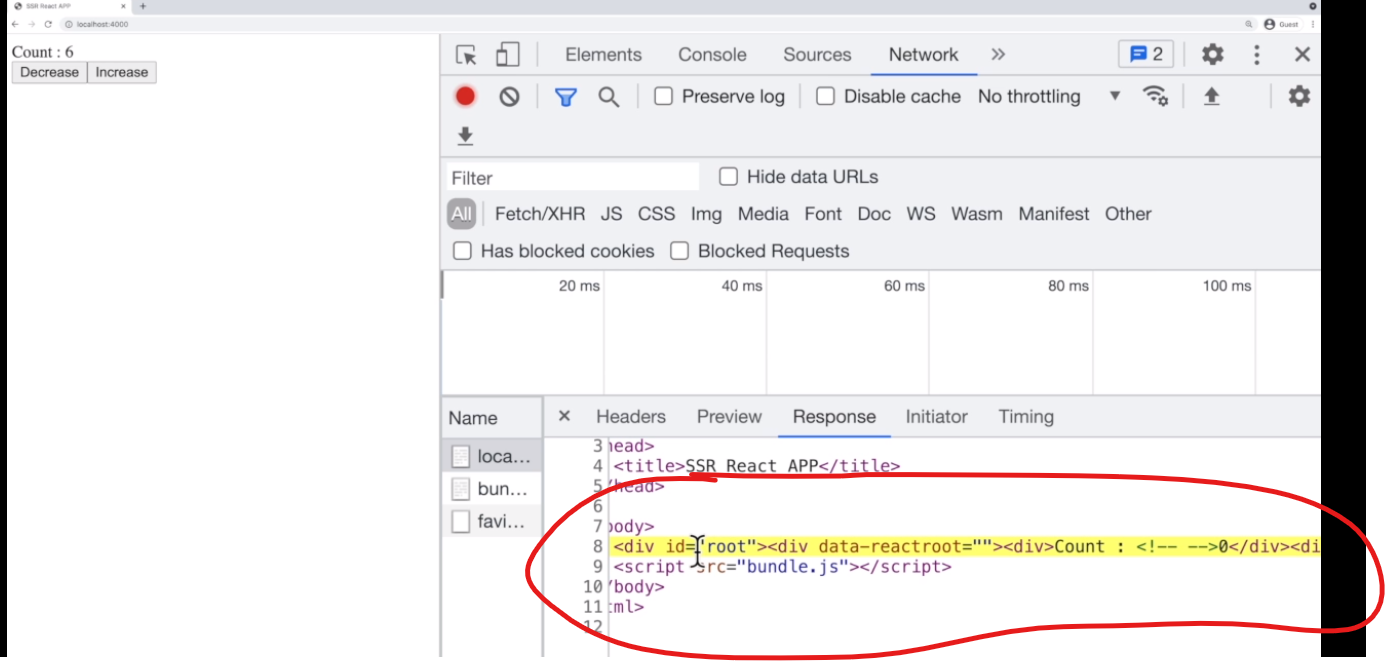Filter requests by Media
Screen dimensions: 1392x664
[x=763, y=214]
